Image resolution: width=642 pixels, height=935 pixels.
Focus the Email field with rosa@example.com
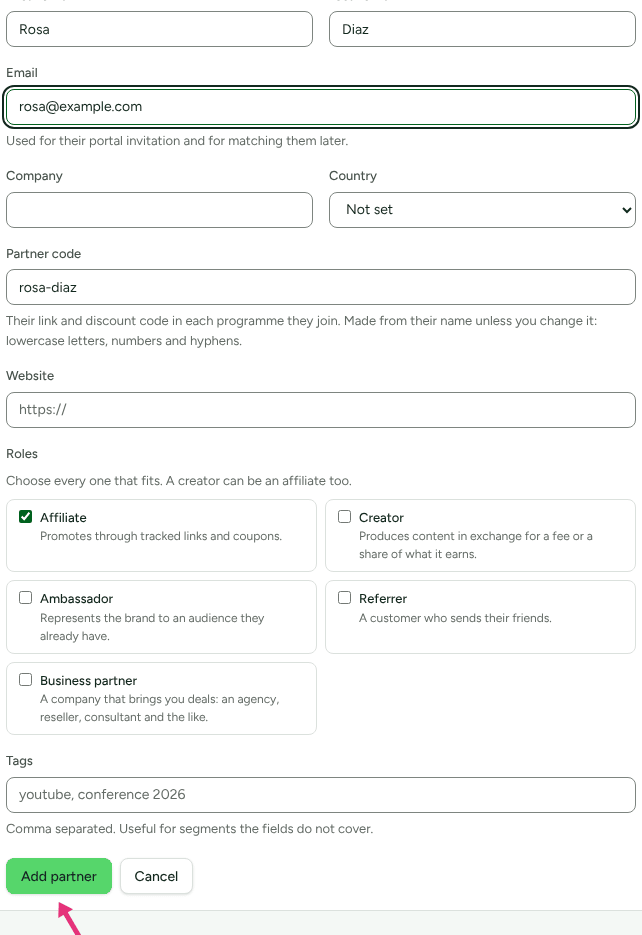click(x=321, y=107)
